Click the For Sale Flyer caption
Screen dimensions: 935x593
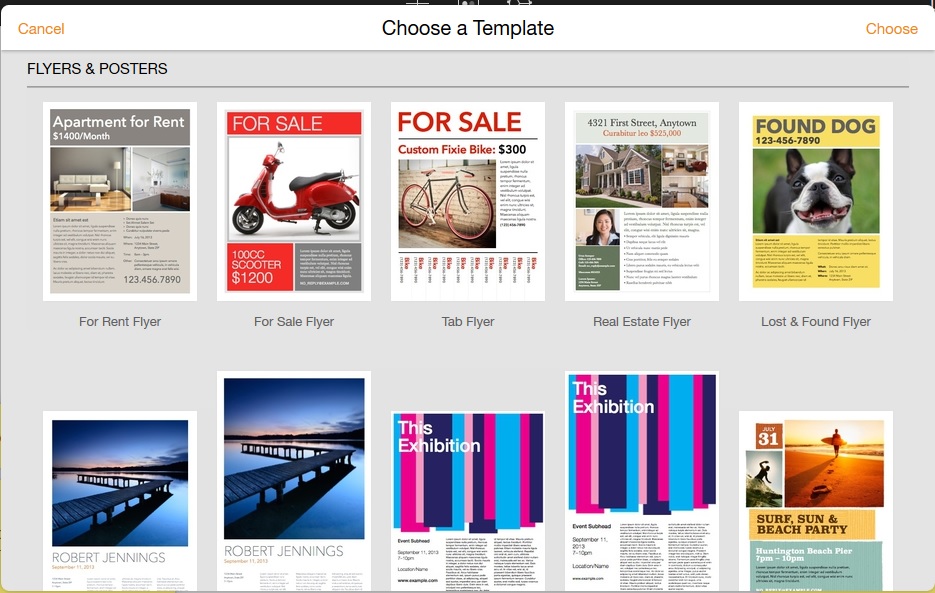(x=294, y=322)
